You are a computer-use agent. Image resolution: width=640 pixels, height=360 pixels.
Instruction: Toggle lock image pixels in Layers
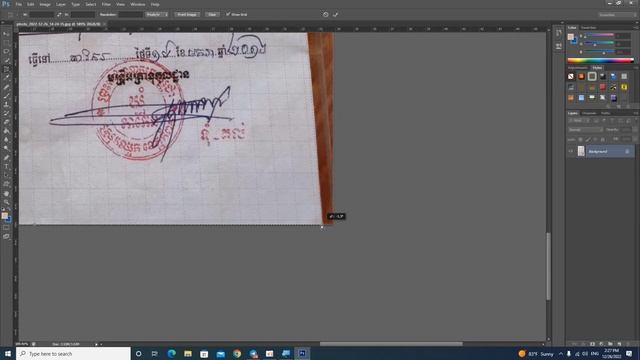[588, 140]
